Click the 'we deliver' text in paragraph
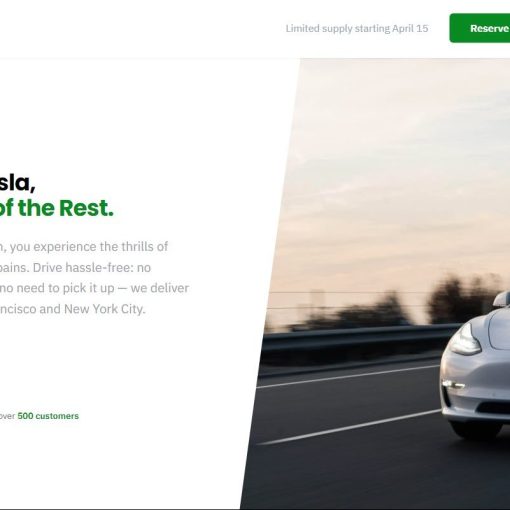Viewport: 510px width, 510px height. 160,288
